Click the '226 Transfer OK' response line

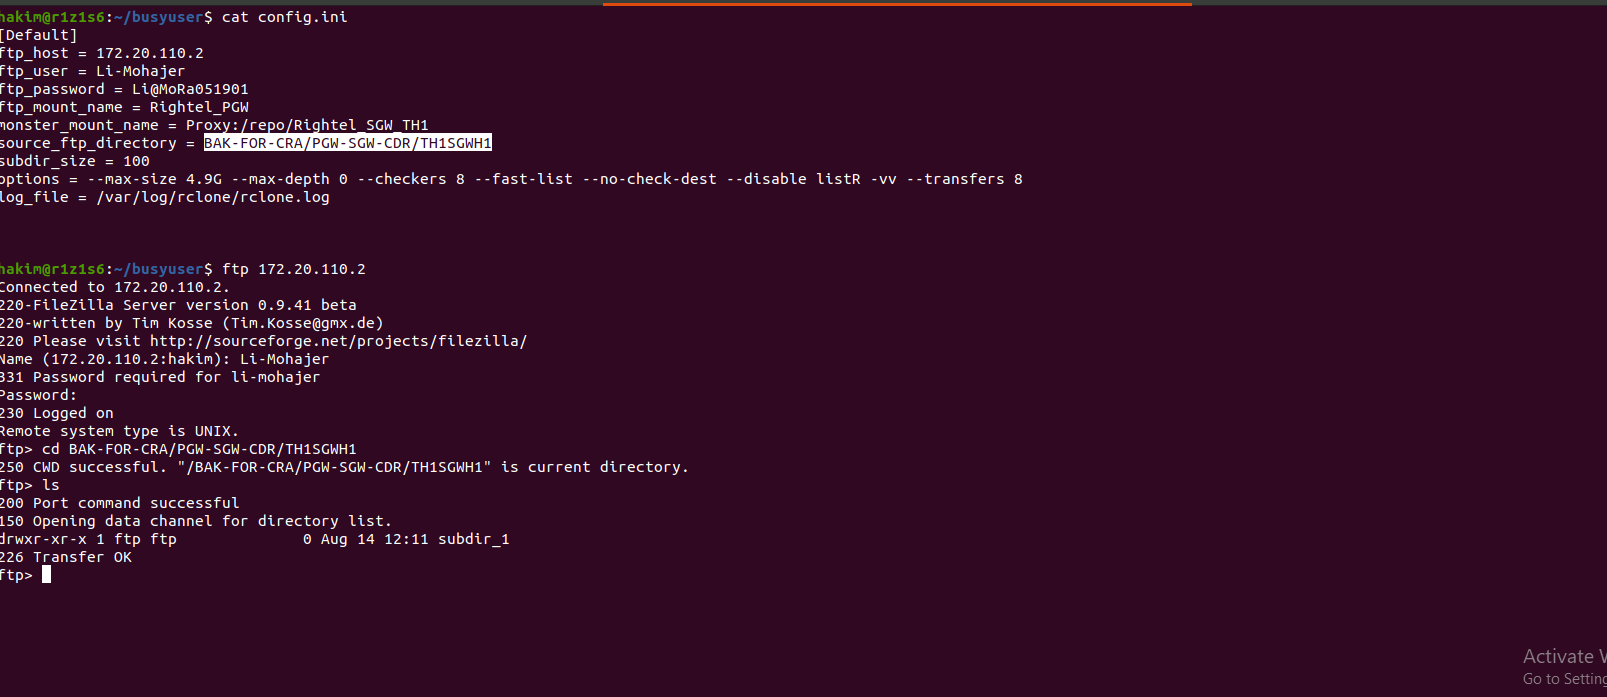pos(66,557)
